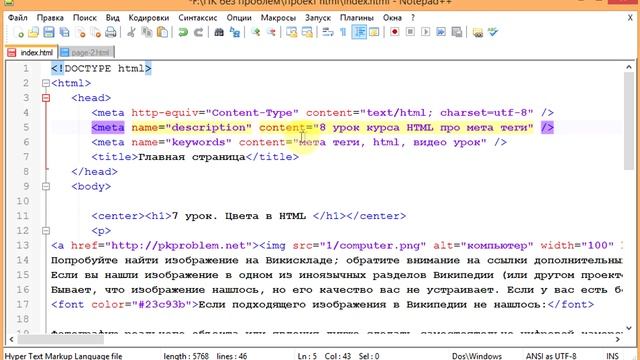Screen dimensions: 640x360
Task: Click 'Dos\Windows' in status bar
Action: point(477,356)
